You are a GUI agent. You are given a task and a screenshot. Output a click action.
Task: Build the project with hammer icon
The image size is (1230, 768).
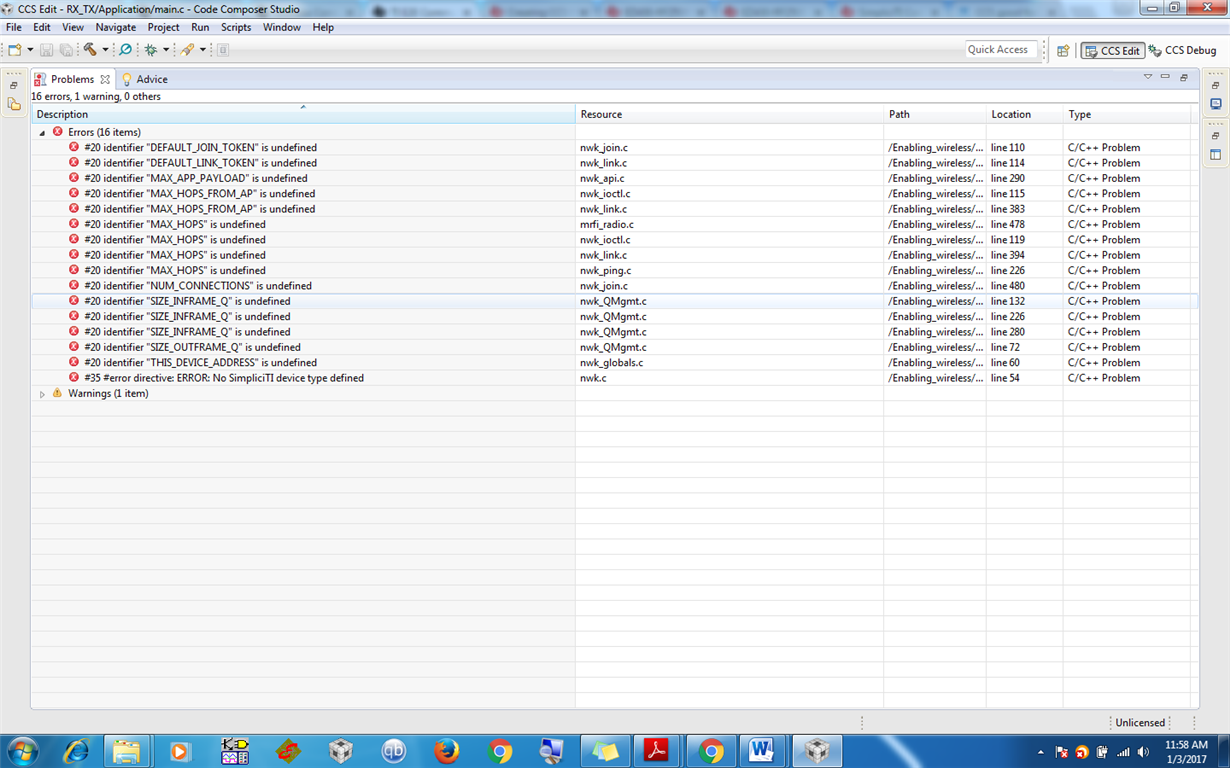coord(90,50)
